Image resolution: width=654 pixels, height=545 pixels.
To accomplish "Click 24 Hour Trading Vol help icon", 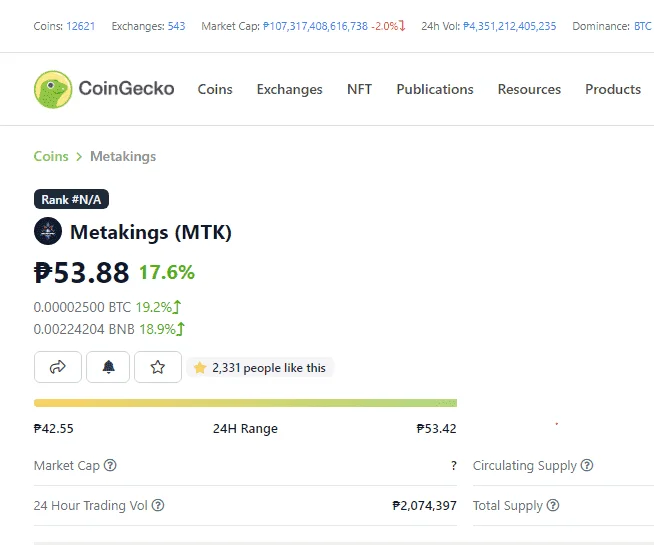I will (158, 505).
